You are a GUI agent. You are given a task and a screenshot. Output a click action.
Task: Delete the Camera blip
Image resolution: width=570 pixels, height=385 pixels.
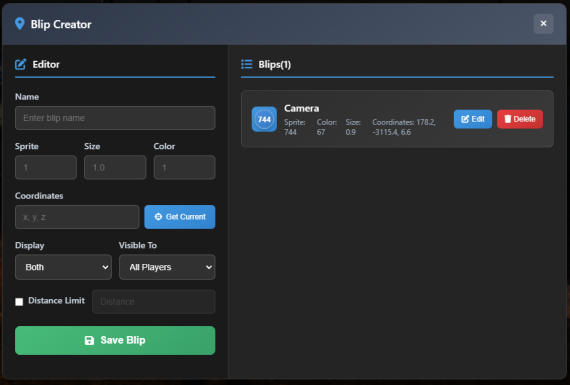click(x=520, y=119)
